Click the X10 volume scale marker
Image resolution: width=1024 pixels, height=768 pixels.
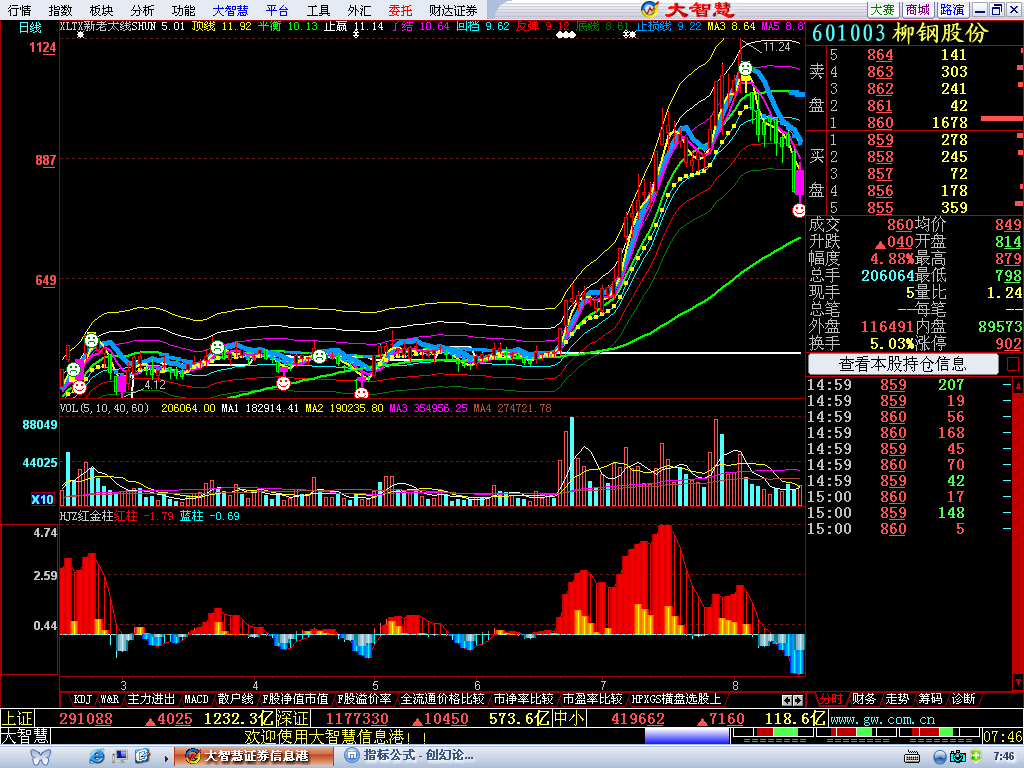(x=42, y=500)
